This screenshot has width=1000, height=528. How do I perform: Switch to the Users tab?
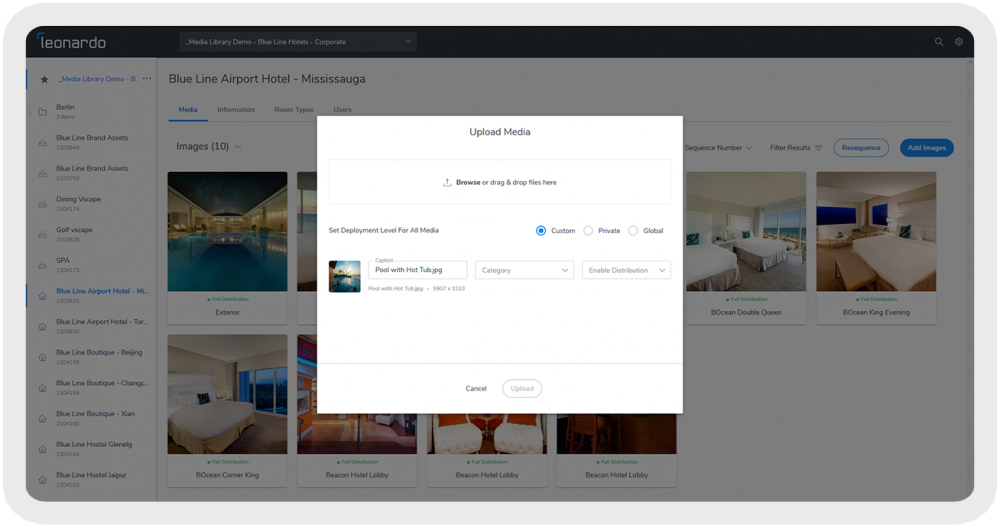(x=342, y=110)
